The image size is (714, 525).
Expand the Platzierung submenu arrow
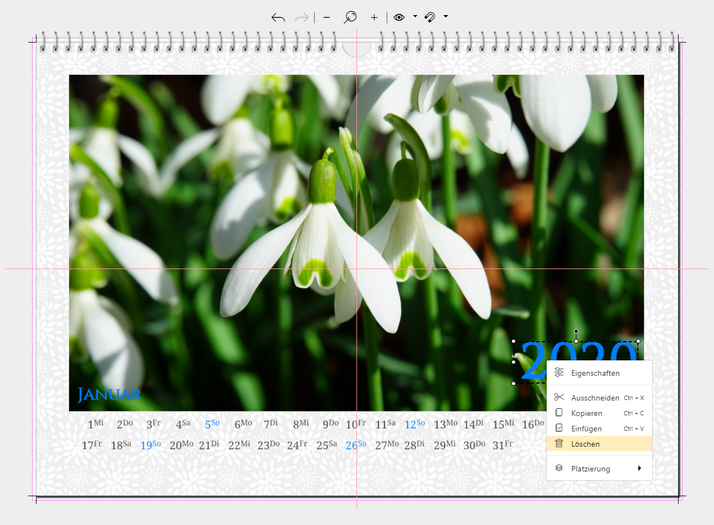point(639,468)
